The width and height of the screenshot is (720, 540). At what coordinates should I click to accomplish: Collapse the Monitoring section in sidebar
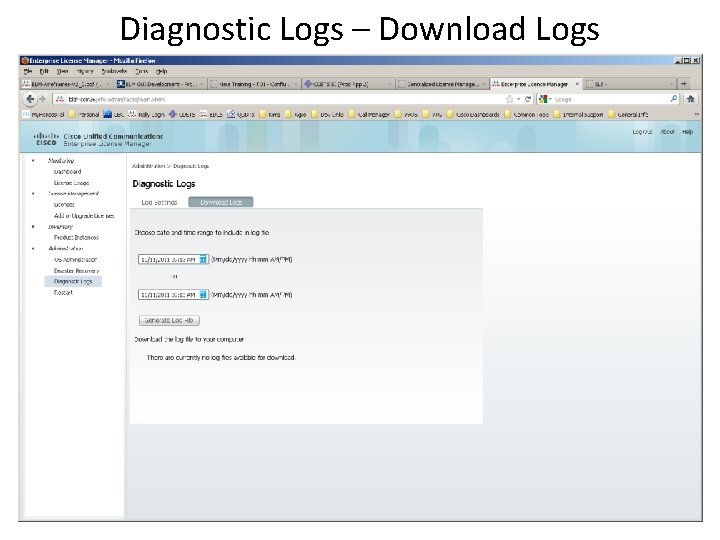point(33,161)
